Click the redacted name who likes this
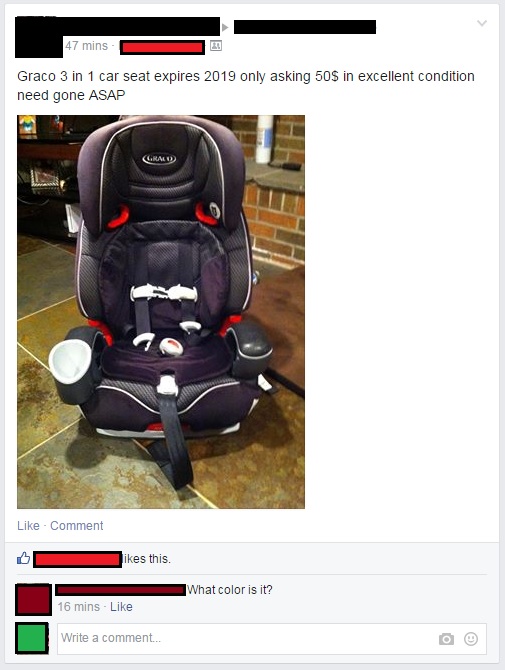This screenshot has height=670, width=505. pos(77,559)
